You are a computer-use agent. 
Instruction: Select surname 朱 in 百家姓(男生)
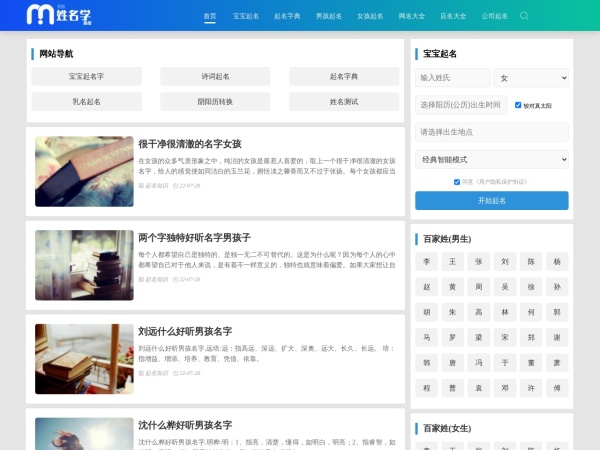pyautogui.click(x=453, y=312)
